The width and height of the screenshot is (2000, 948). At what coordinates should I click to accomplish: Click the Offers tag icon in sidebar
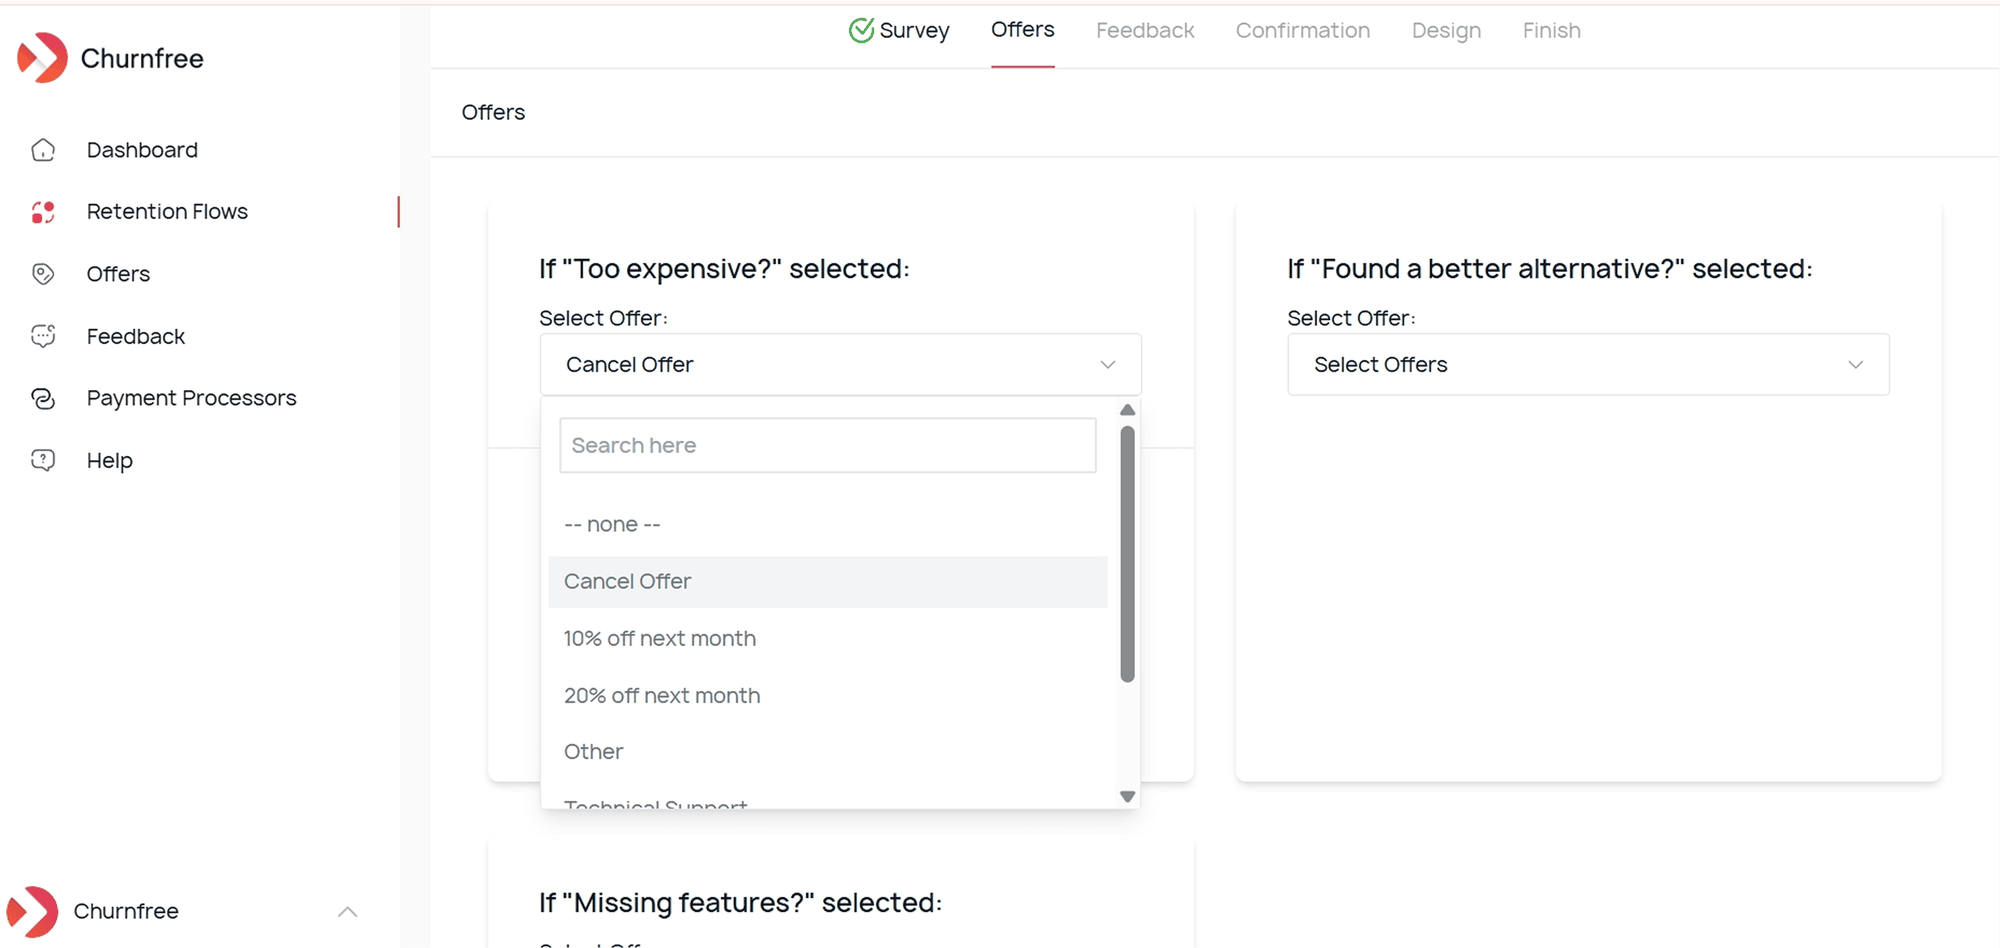tap(43, 274)
